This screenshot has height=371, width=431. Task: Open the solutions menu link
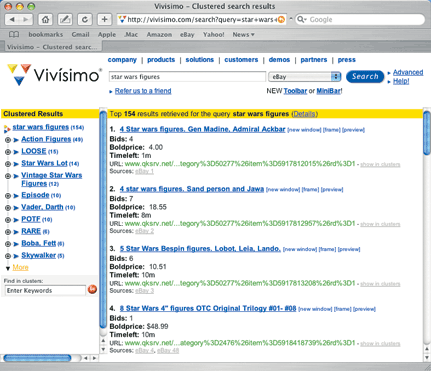[200, 60]
